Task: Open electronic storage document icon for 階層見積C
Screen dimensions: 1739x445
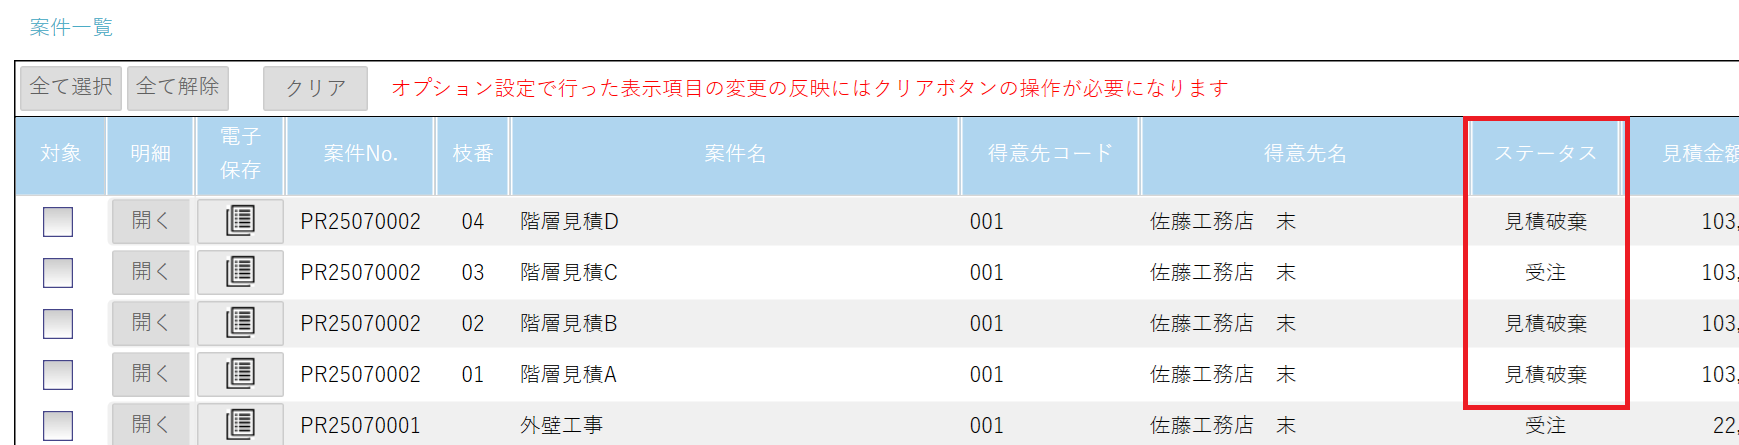Action: [240, 272]
